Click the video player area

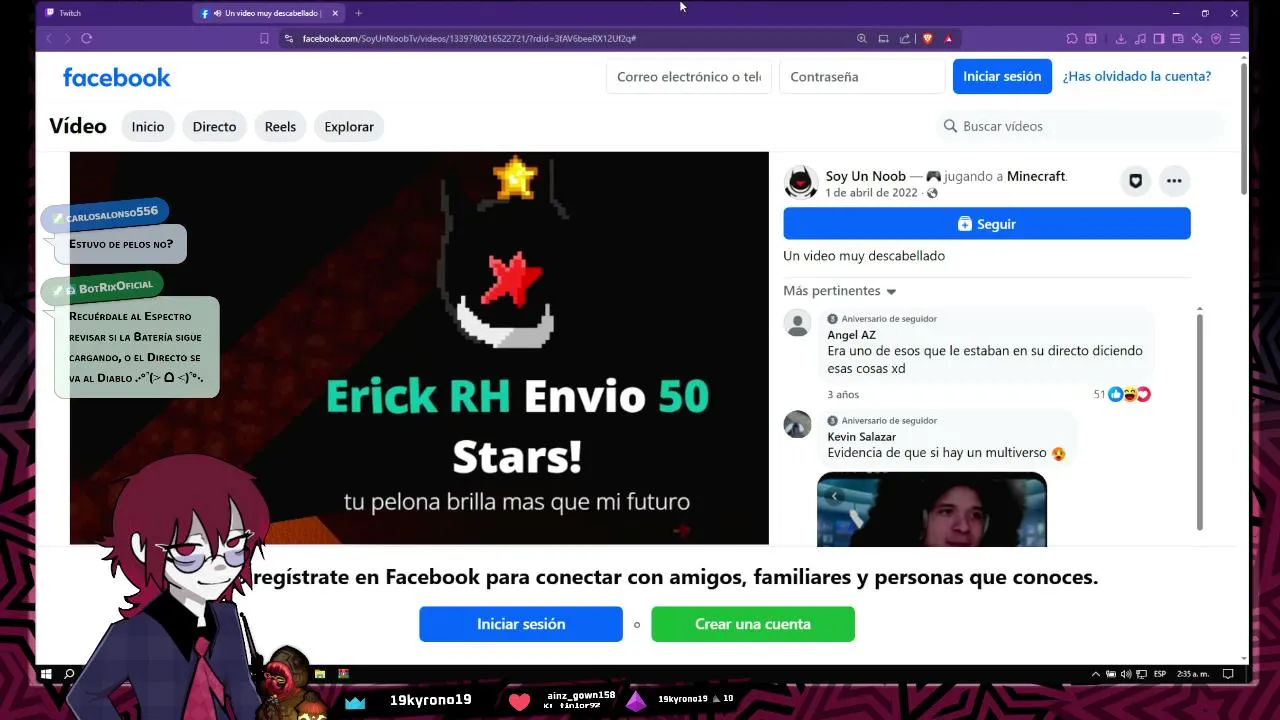(419, 348)
